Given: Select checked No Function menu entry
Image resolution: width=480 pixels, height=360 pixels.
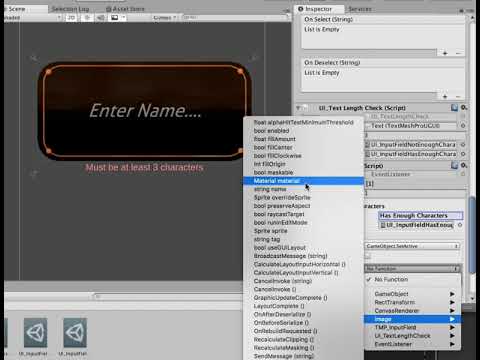Looking at the screenshot, I should click(412, 279).
